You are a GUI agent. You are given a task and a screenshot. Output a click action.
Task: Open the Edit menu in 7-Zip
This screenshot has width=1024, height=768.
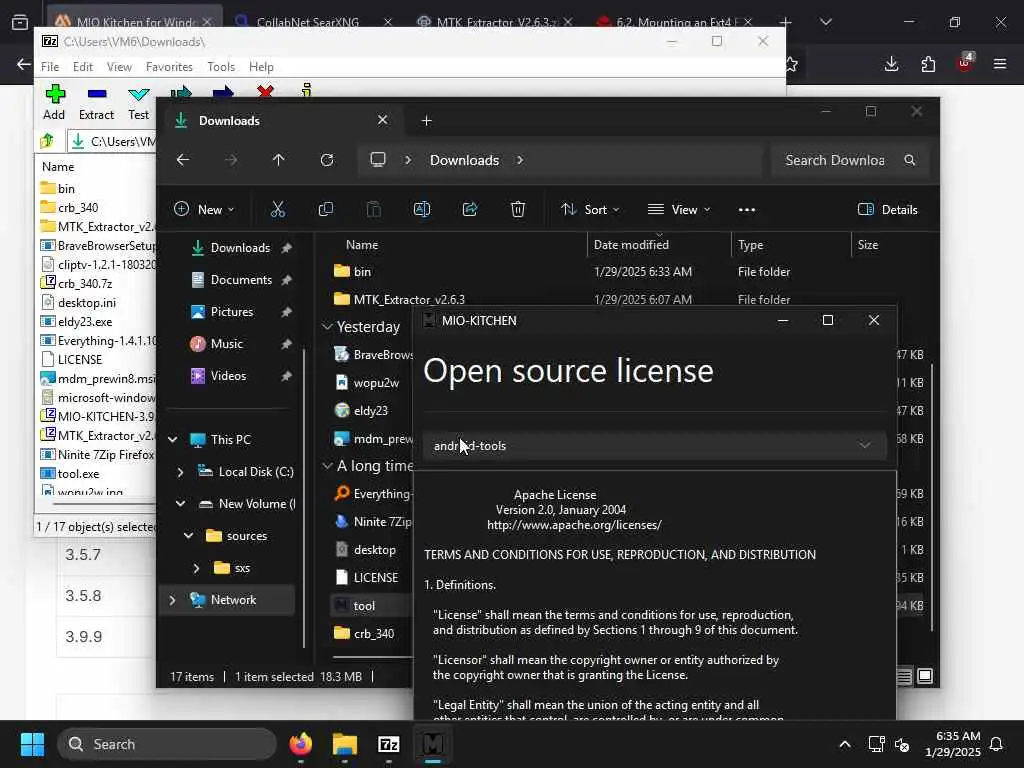tap(83, 67)
